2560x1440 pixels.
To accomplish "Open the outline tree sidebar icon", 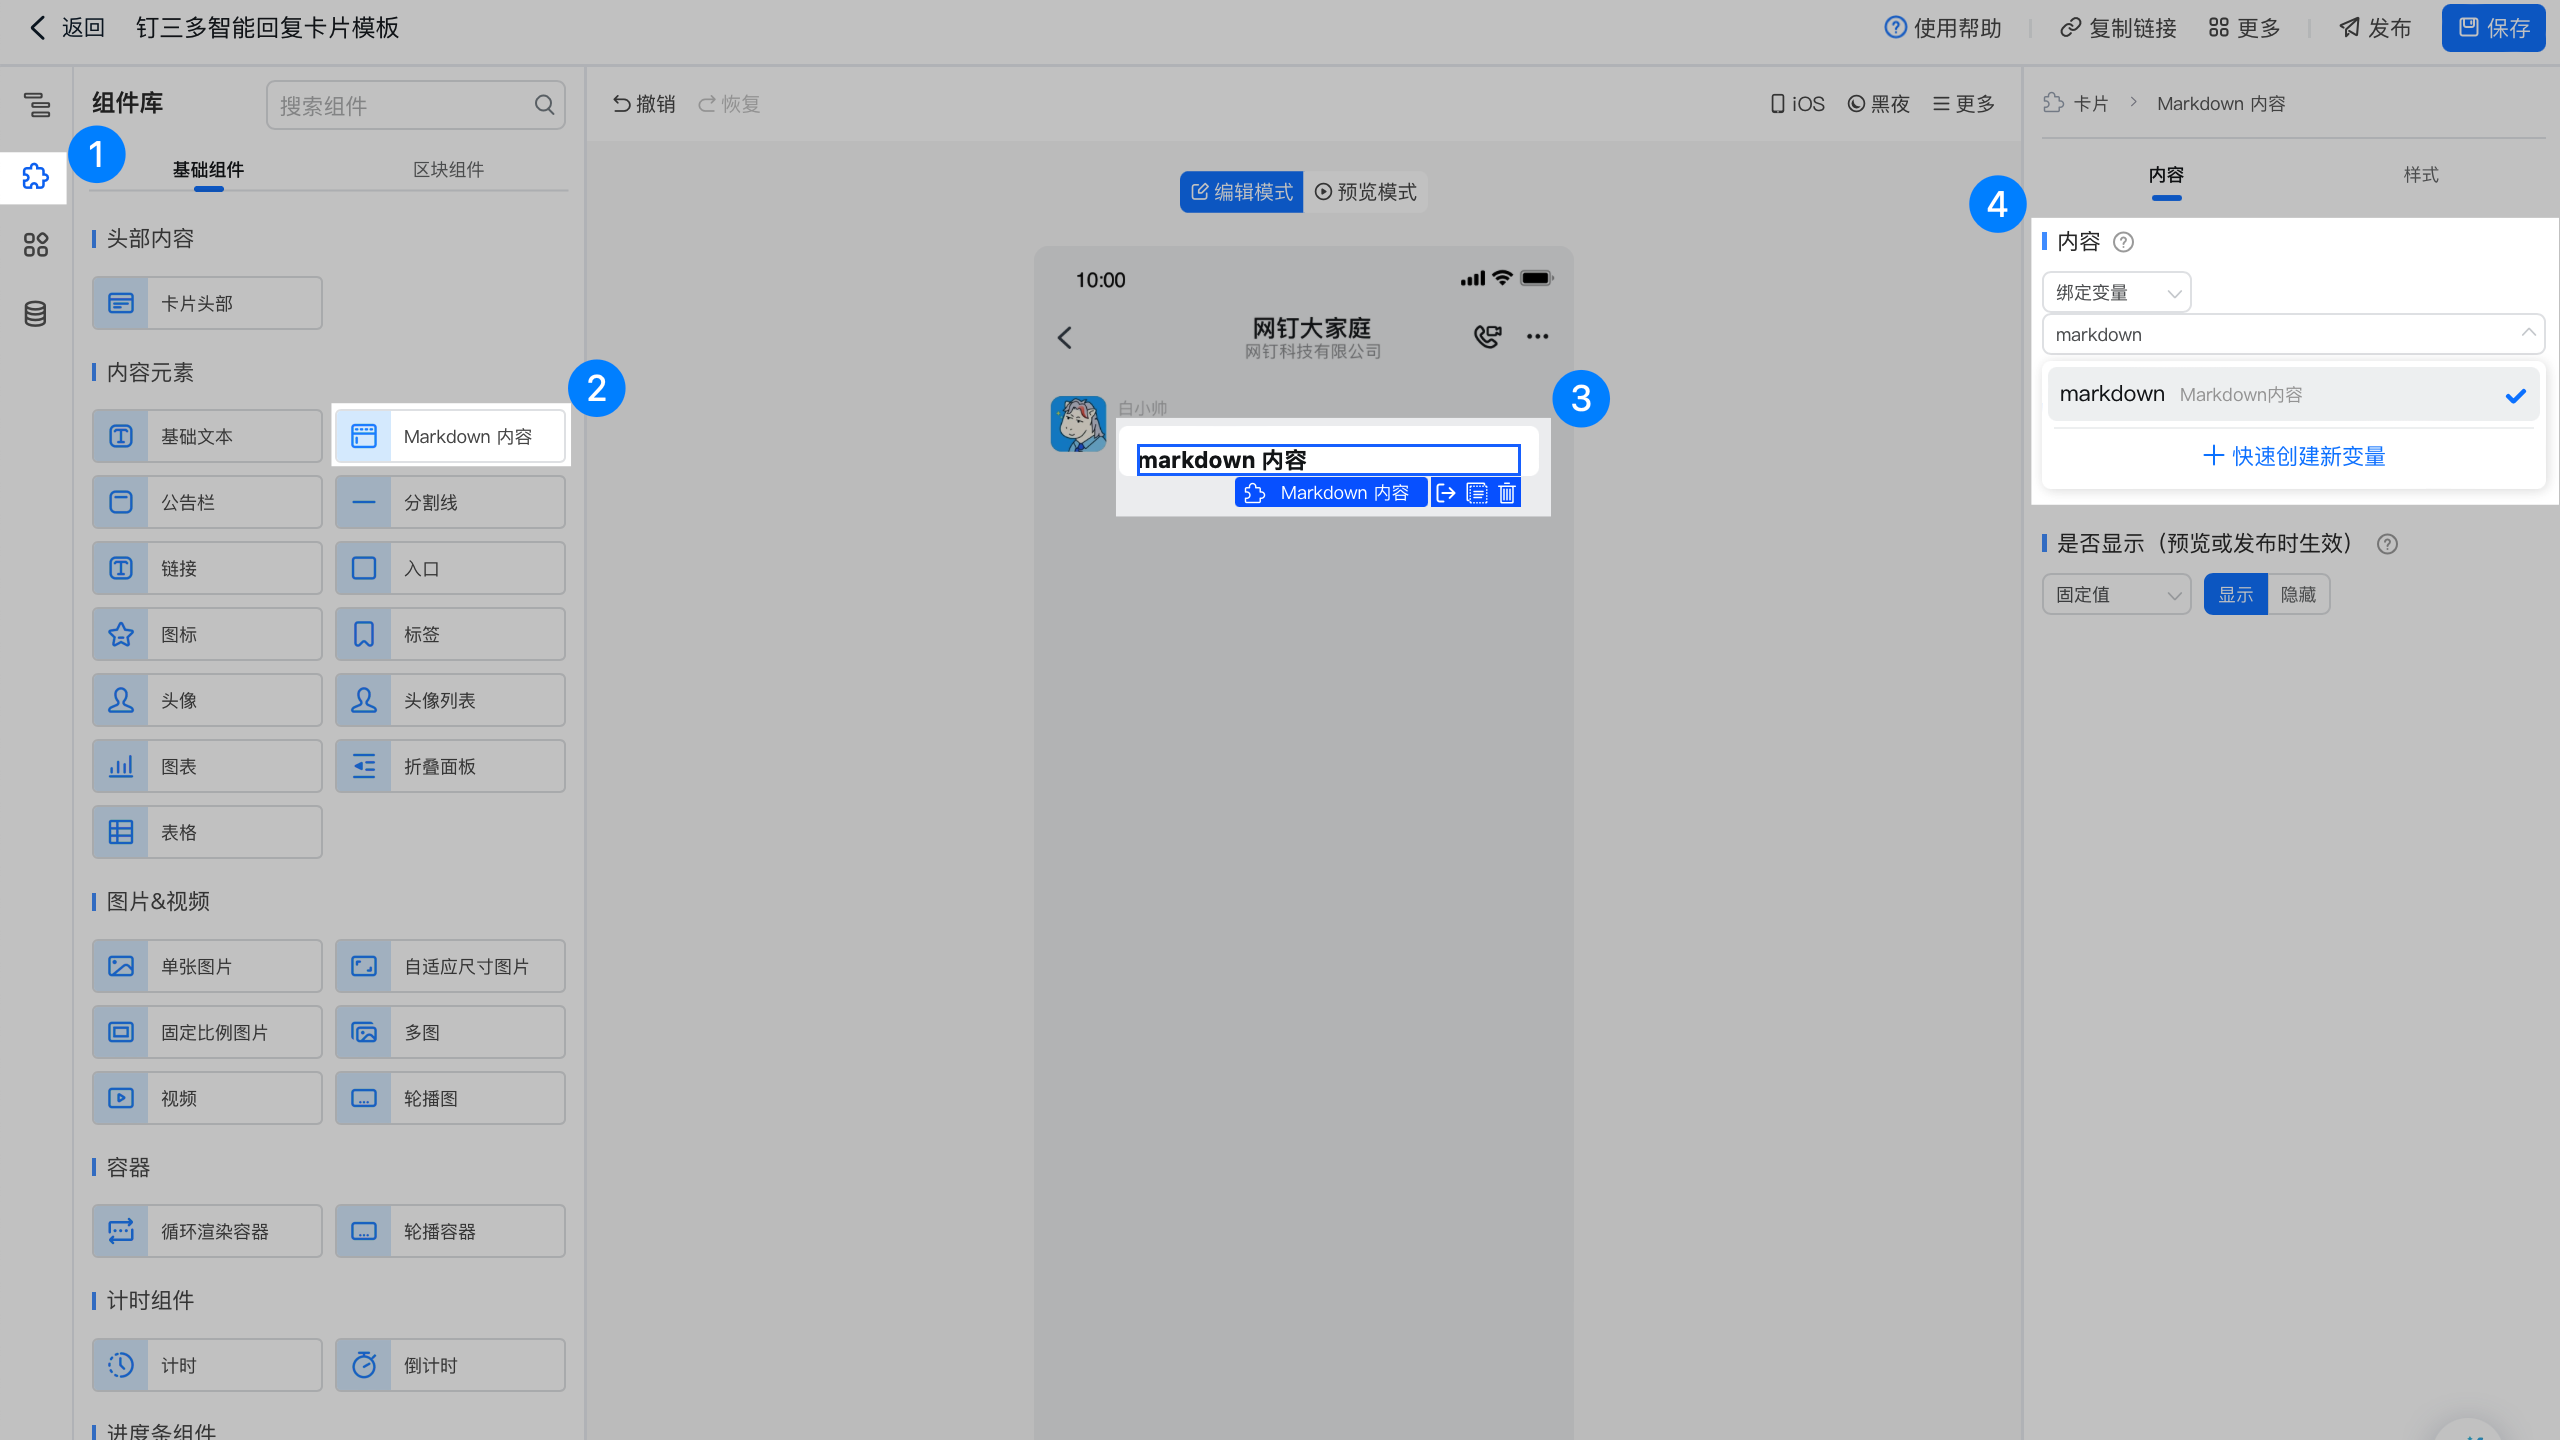I will [36, 104].
